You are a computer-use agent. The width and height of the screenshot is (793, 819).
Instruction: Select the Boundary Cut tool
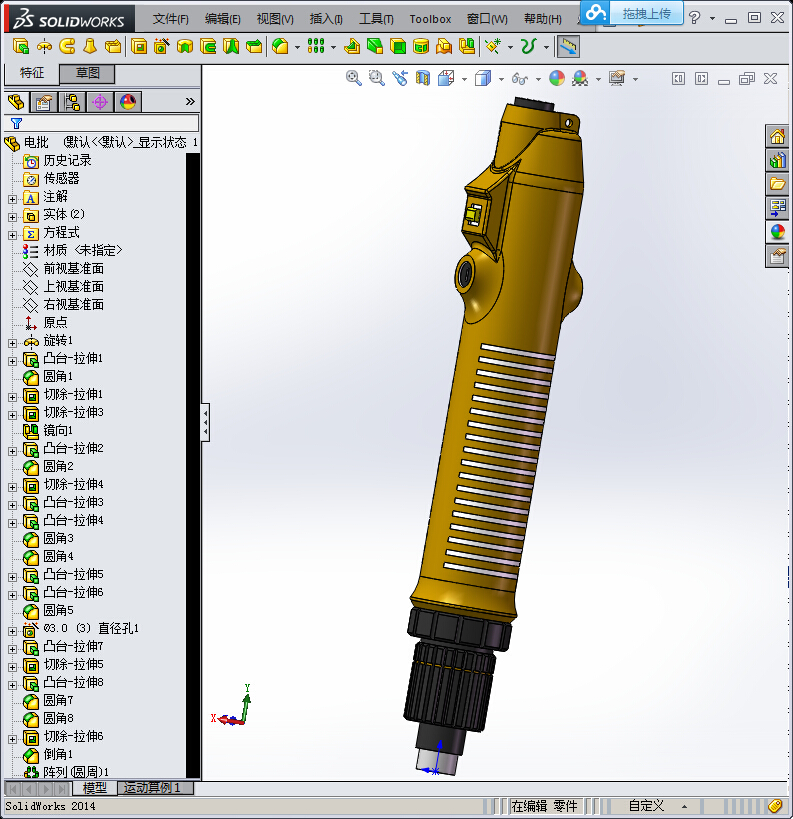point(254,46)
